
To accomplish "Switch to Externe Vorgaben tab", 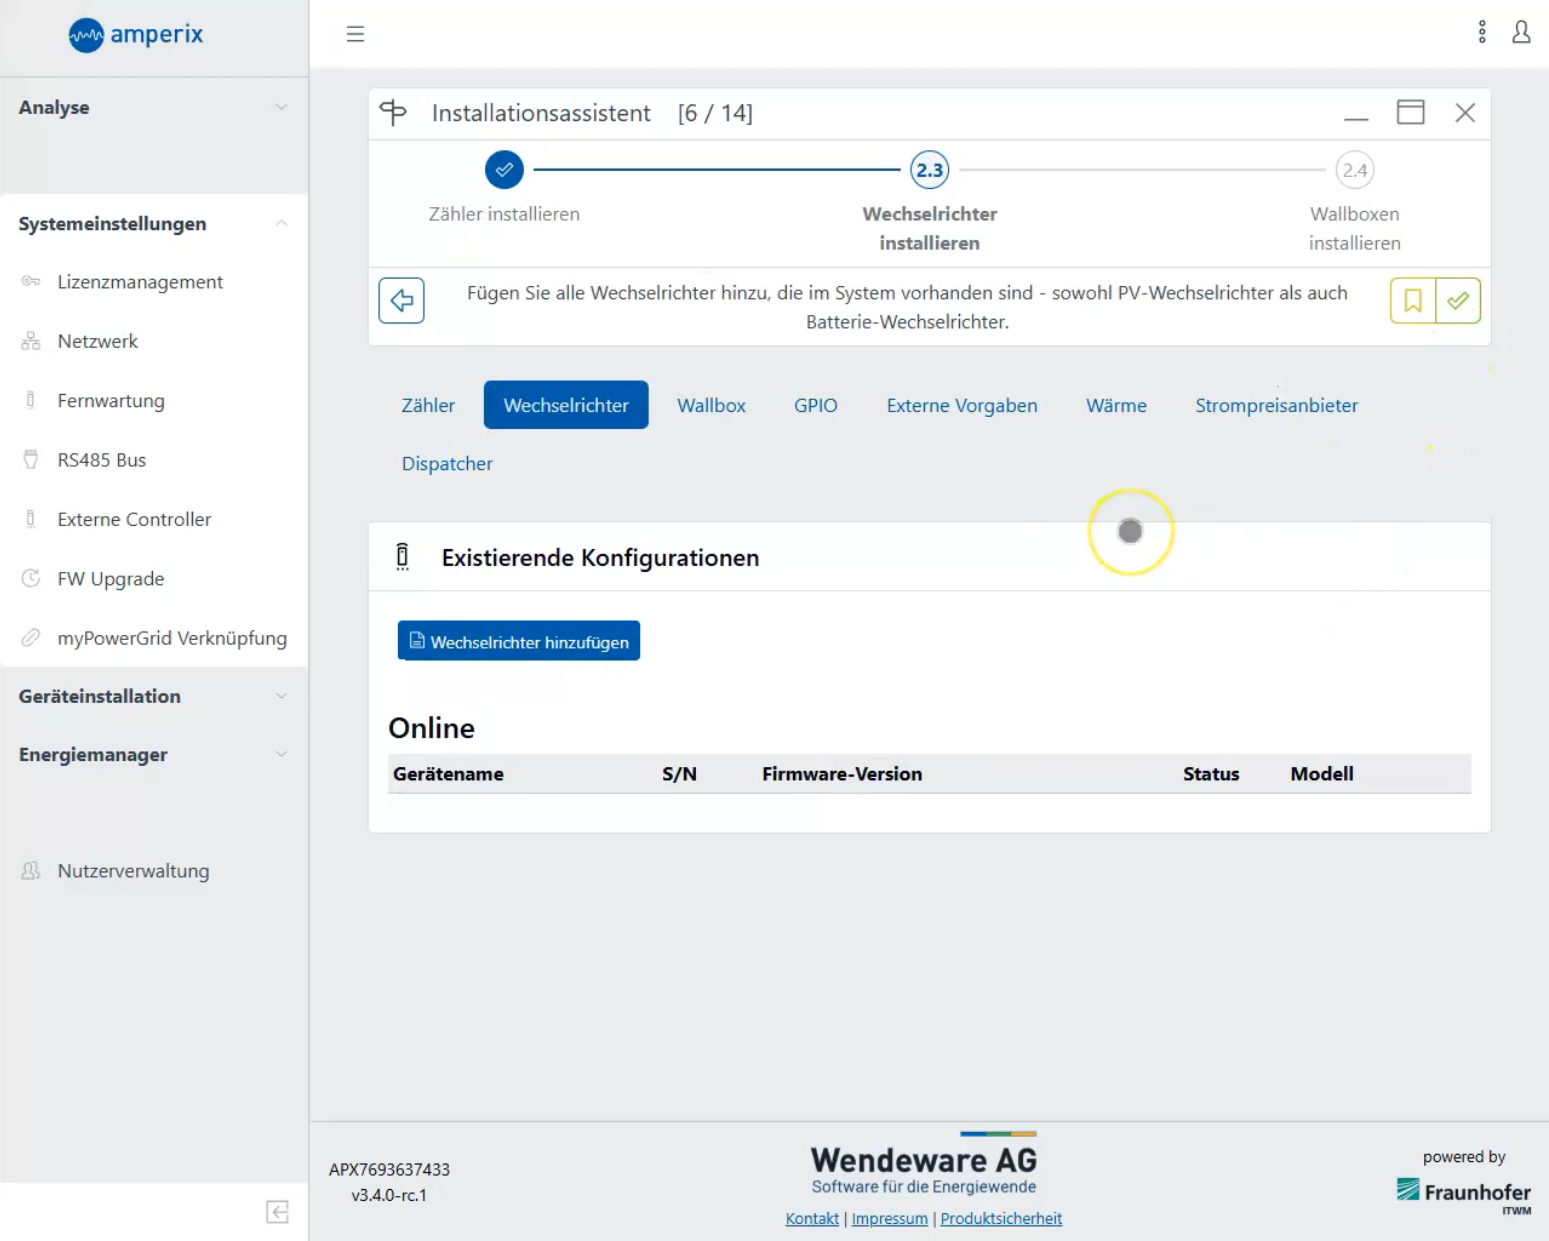I will point(962,405).
